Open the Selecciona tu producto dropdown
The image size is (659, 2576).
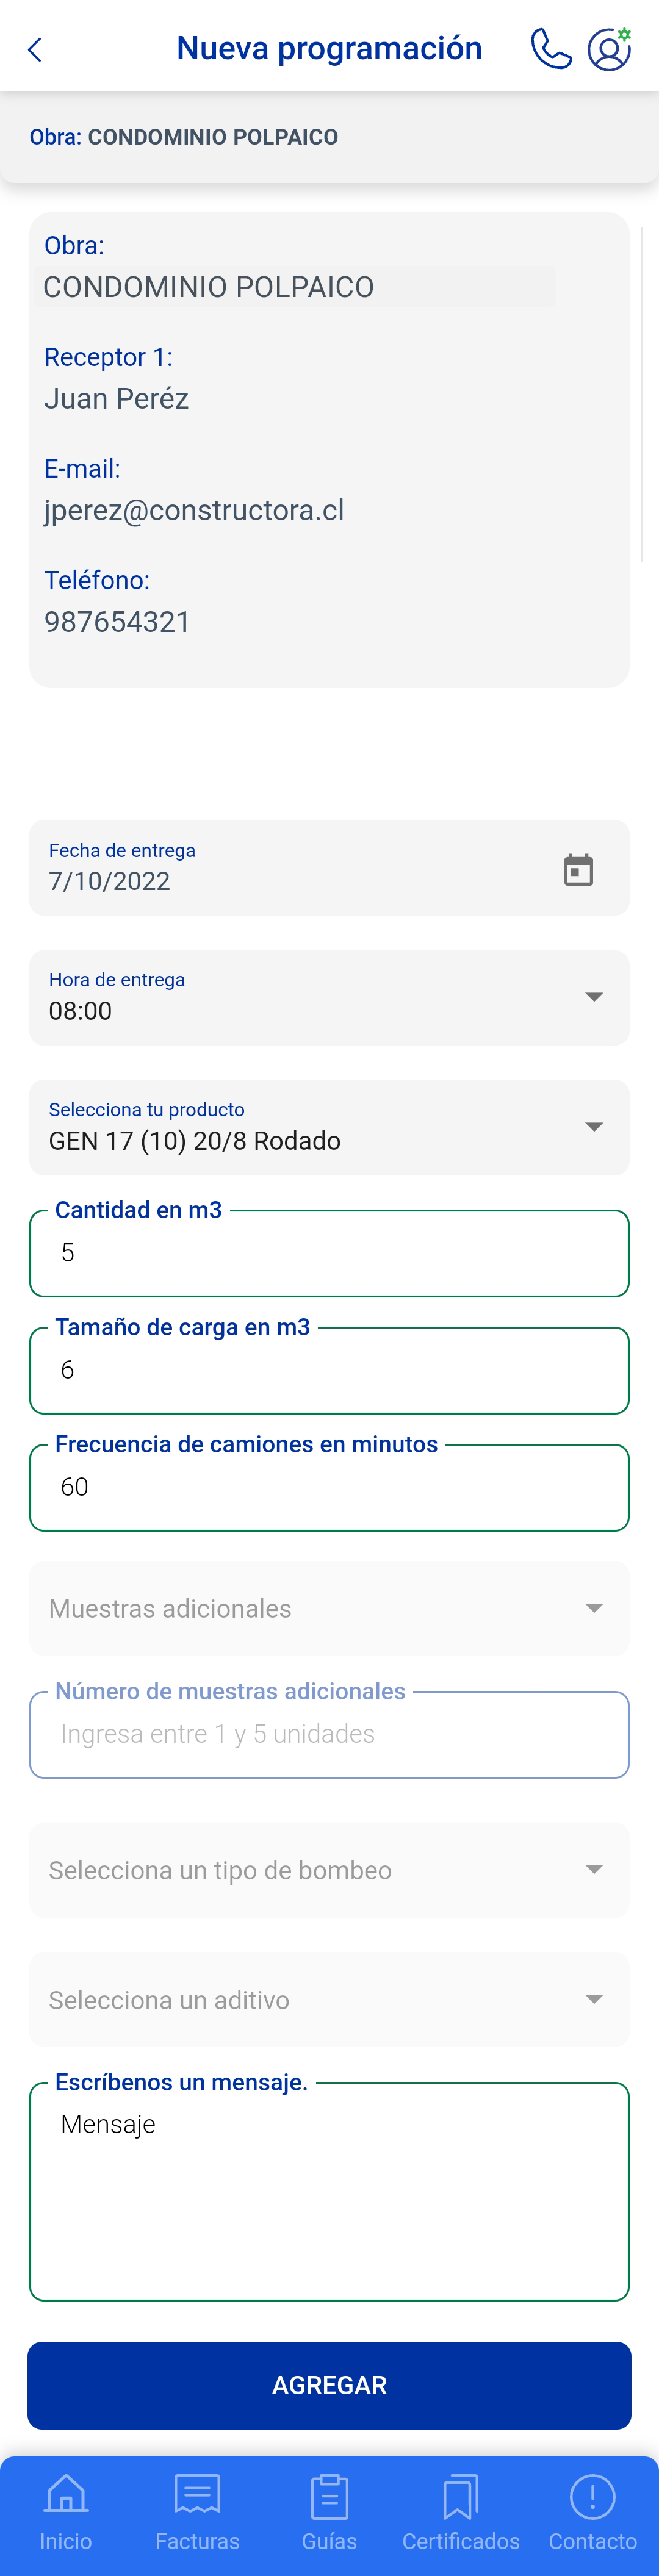point(329,1127)
